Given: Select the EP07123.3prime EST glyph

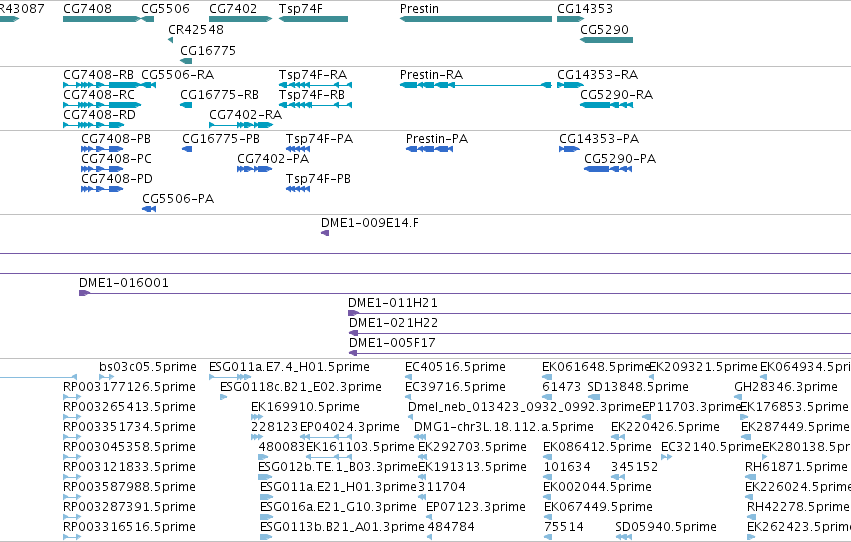Looking at the screenshot, I should tap(429, 518).
